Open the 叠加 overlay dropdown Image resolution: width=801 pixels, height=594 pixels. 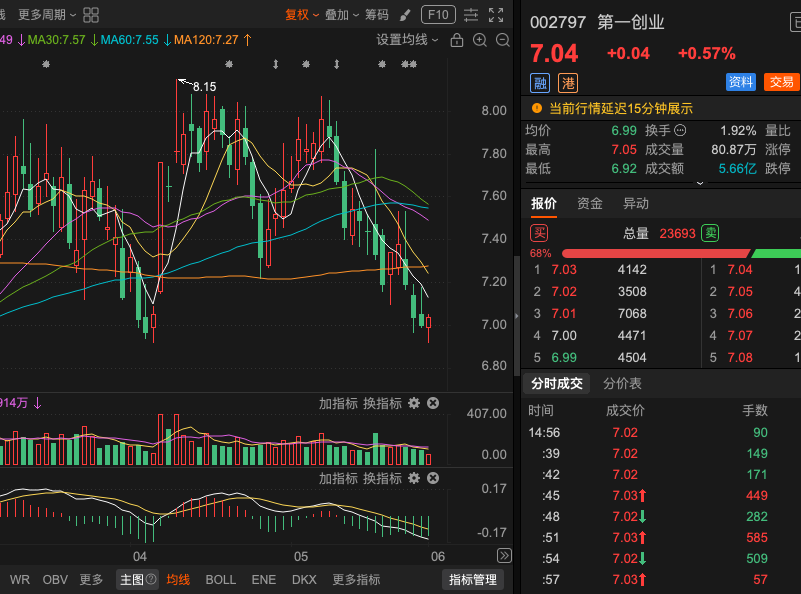click(342, 15)
